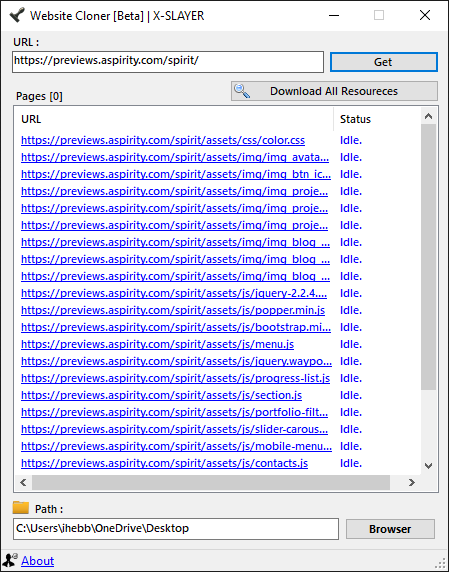
Task: Click the horizontal scrollbar left arrow
Action: [23, 483]
